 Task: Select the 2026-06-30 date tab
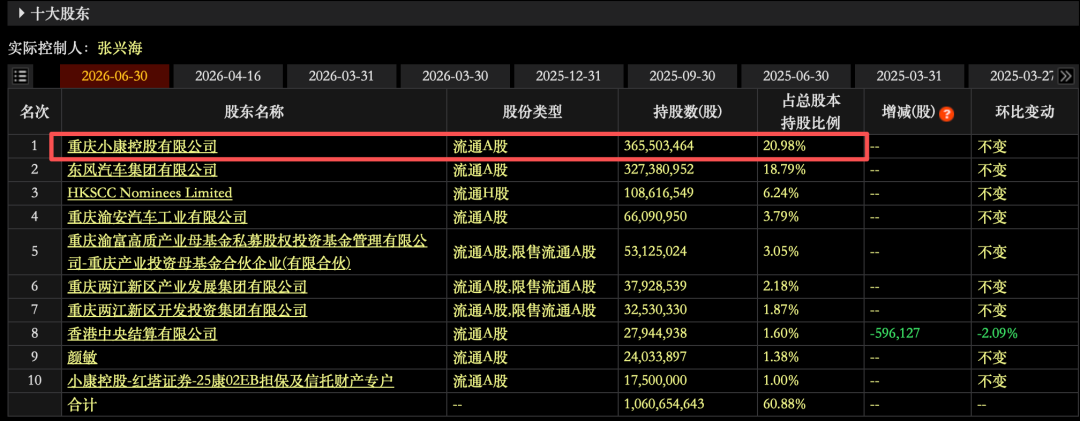(114, 76)
